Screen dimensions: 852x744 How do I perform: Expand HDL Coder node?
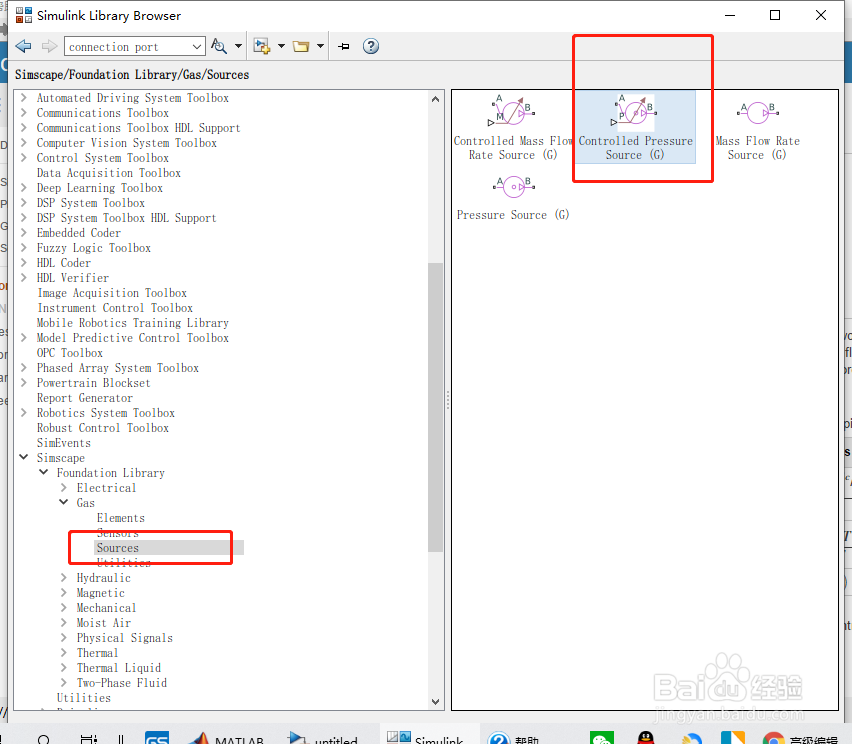point(23,263)
